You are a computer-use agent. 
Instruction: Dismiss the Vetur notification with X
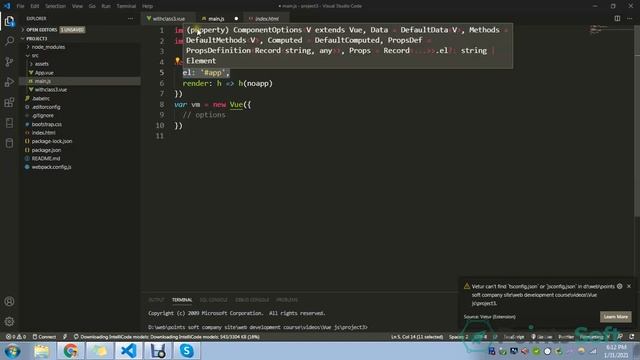tap(629, 286)
